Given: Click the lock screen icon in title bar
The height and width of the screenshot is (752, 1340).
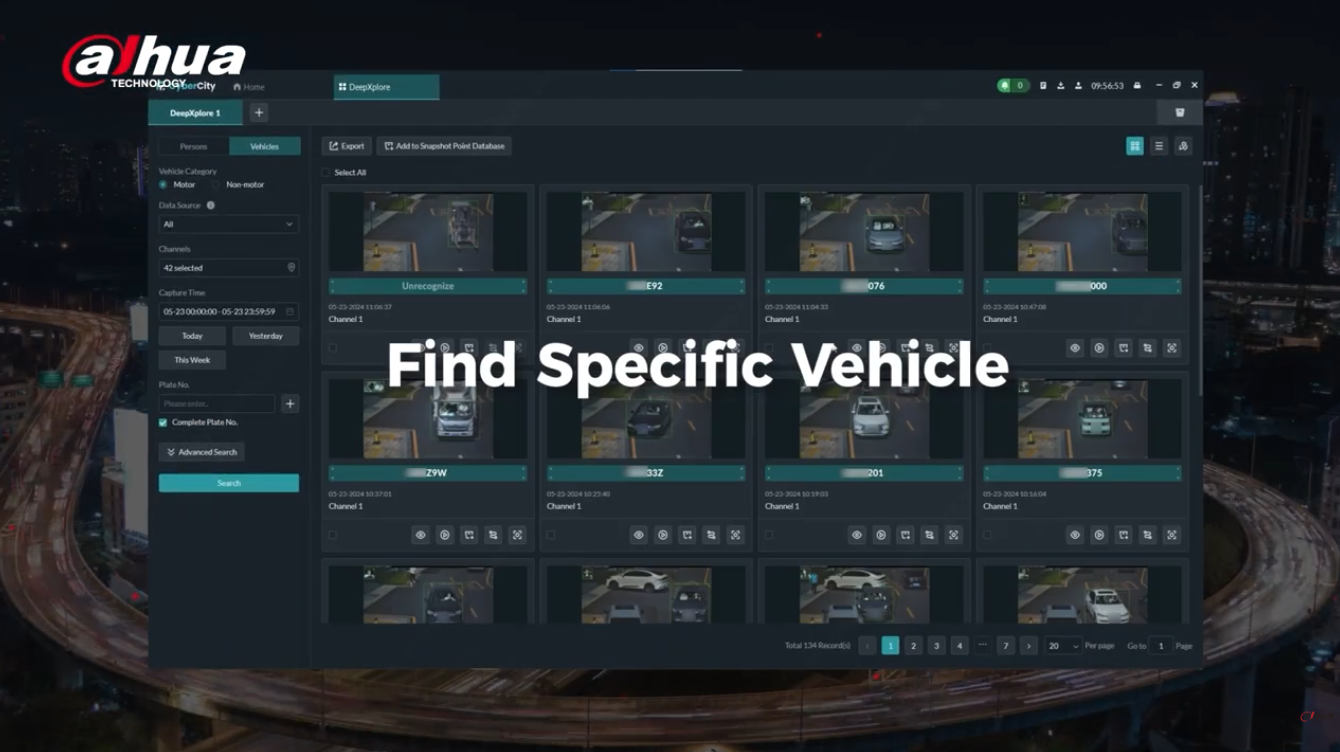Looking at the screenshot, I should pos(1137,86).
